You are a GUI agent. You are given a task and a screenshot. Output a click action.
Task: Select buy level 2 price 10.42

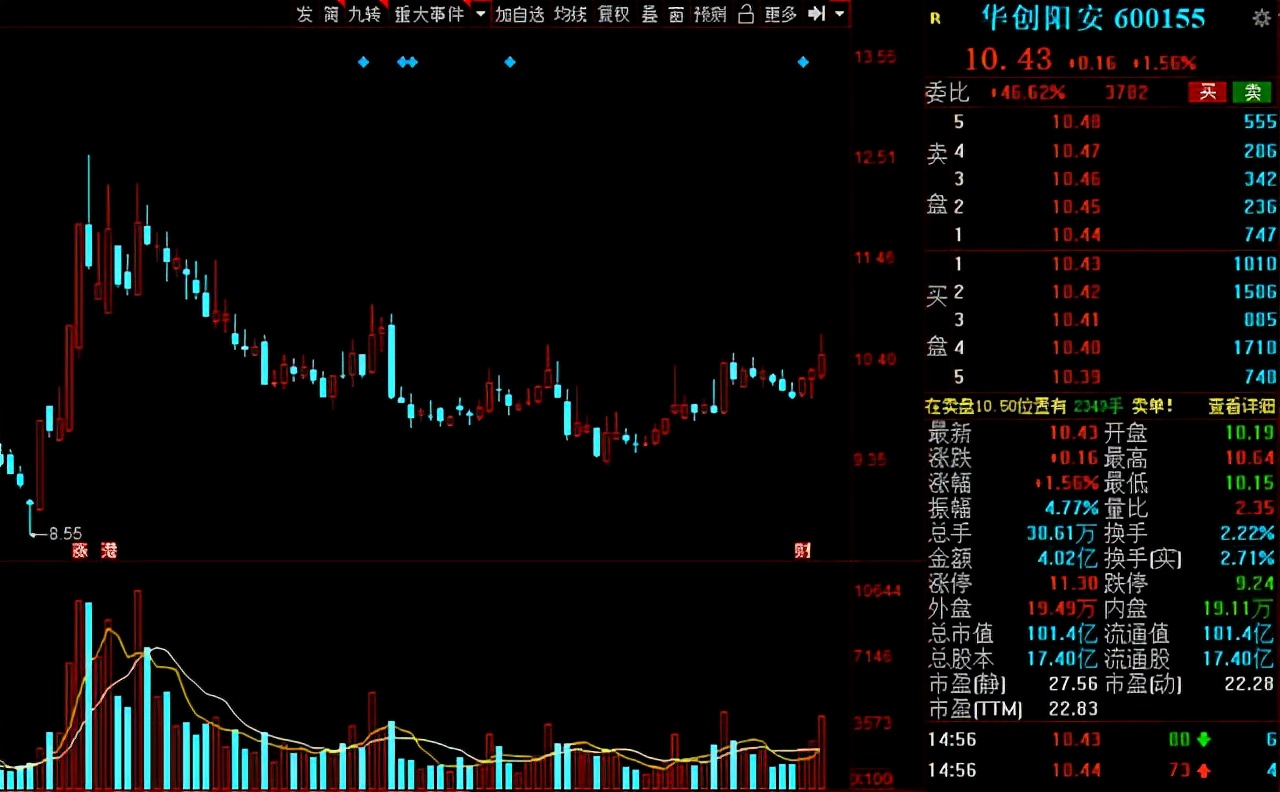tap(1076, 292)
